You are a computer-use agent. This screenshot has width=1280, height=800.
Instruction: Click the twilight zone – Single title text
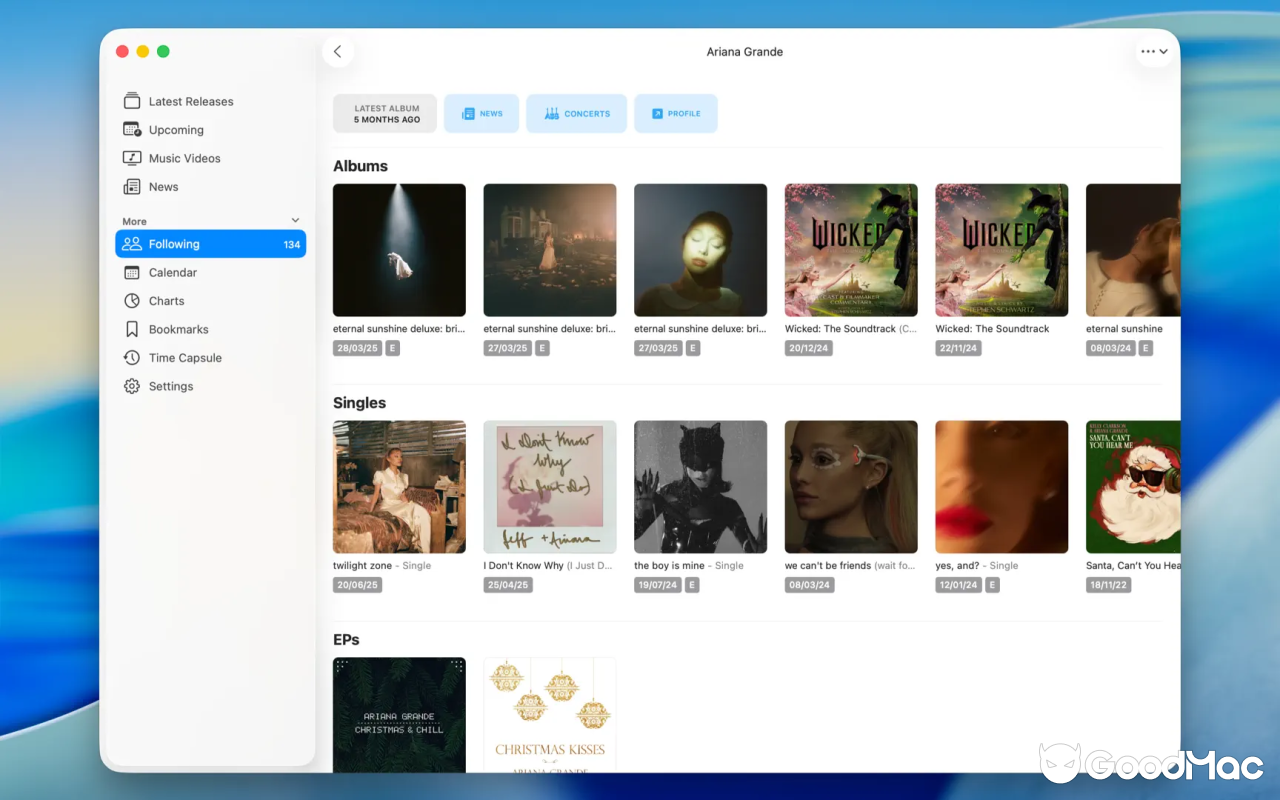tap(382, 566)
